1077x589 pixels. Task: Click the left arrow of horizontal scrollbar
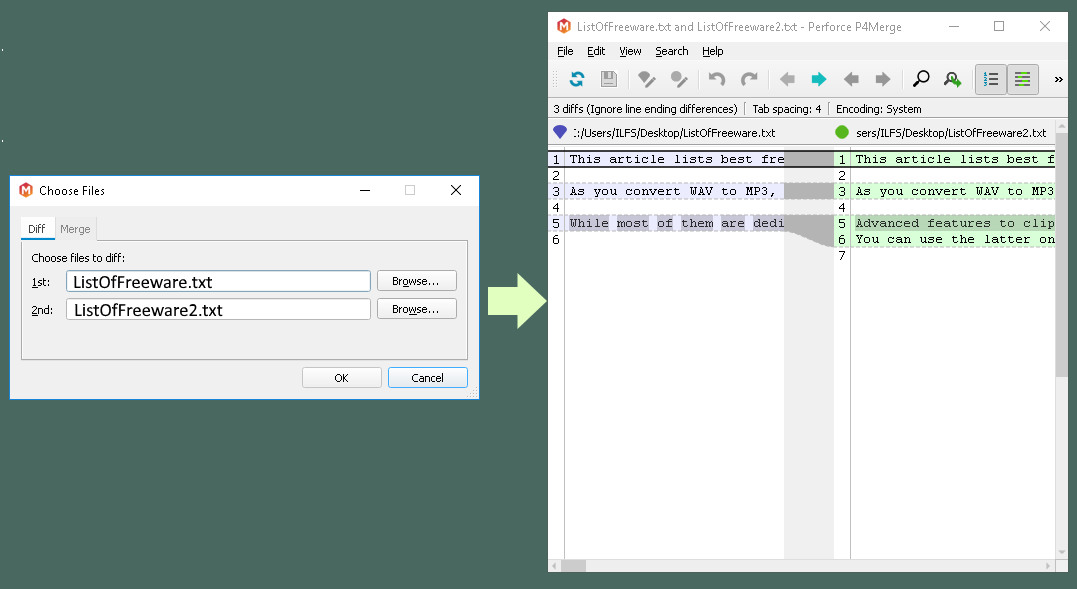click(555, 566)
